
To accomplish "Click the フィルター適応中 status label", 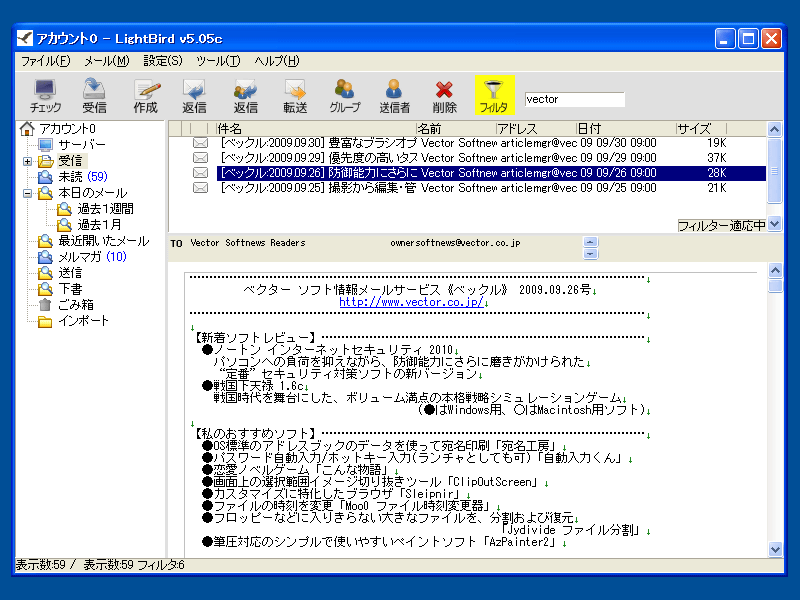I will click(721, 225).
